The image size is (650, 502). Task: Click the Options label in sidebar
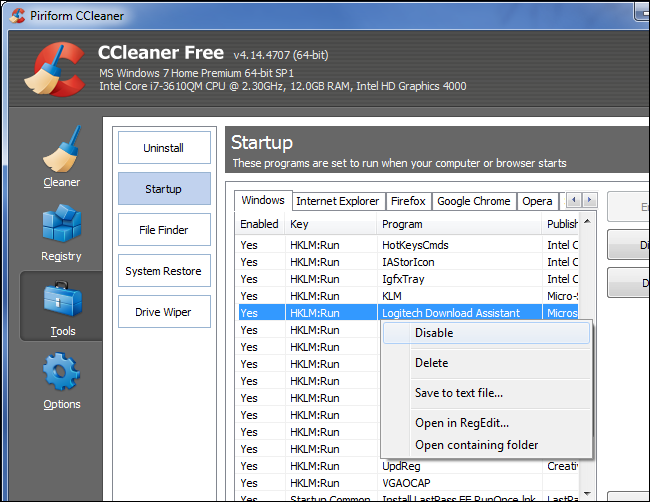(x=62, y=404)
